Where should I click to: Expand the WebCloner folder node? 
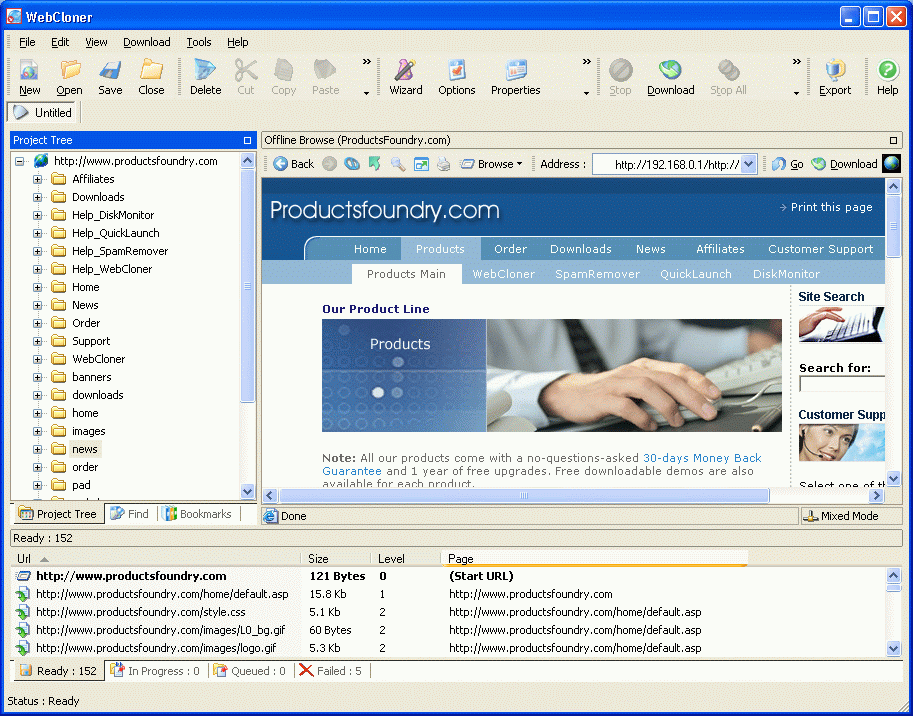point(37,359)
